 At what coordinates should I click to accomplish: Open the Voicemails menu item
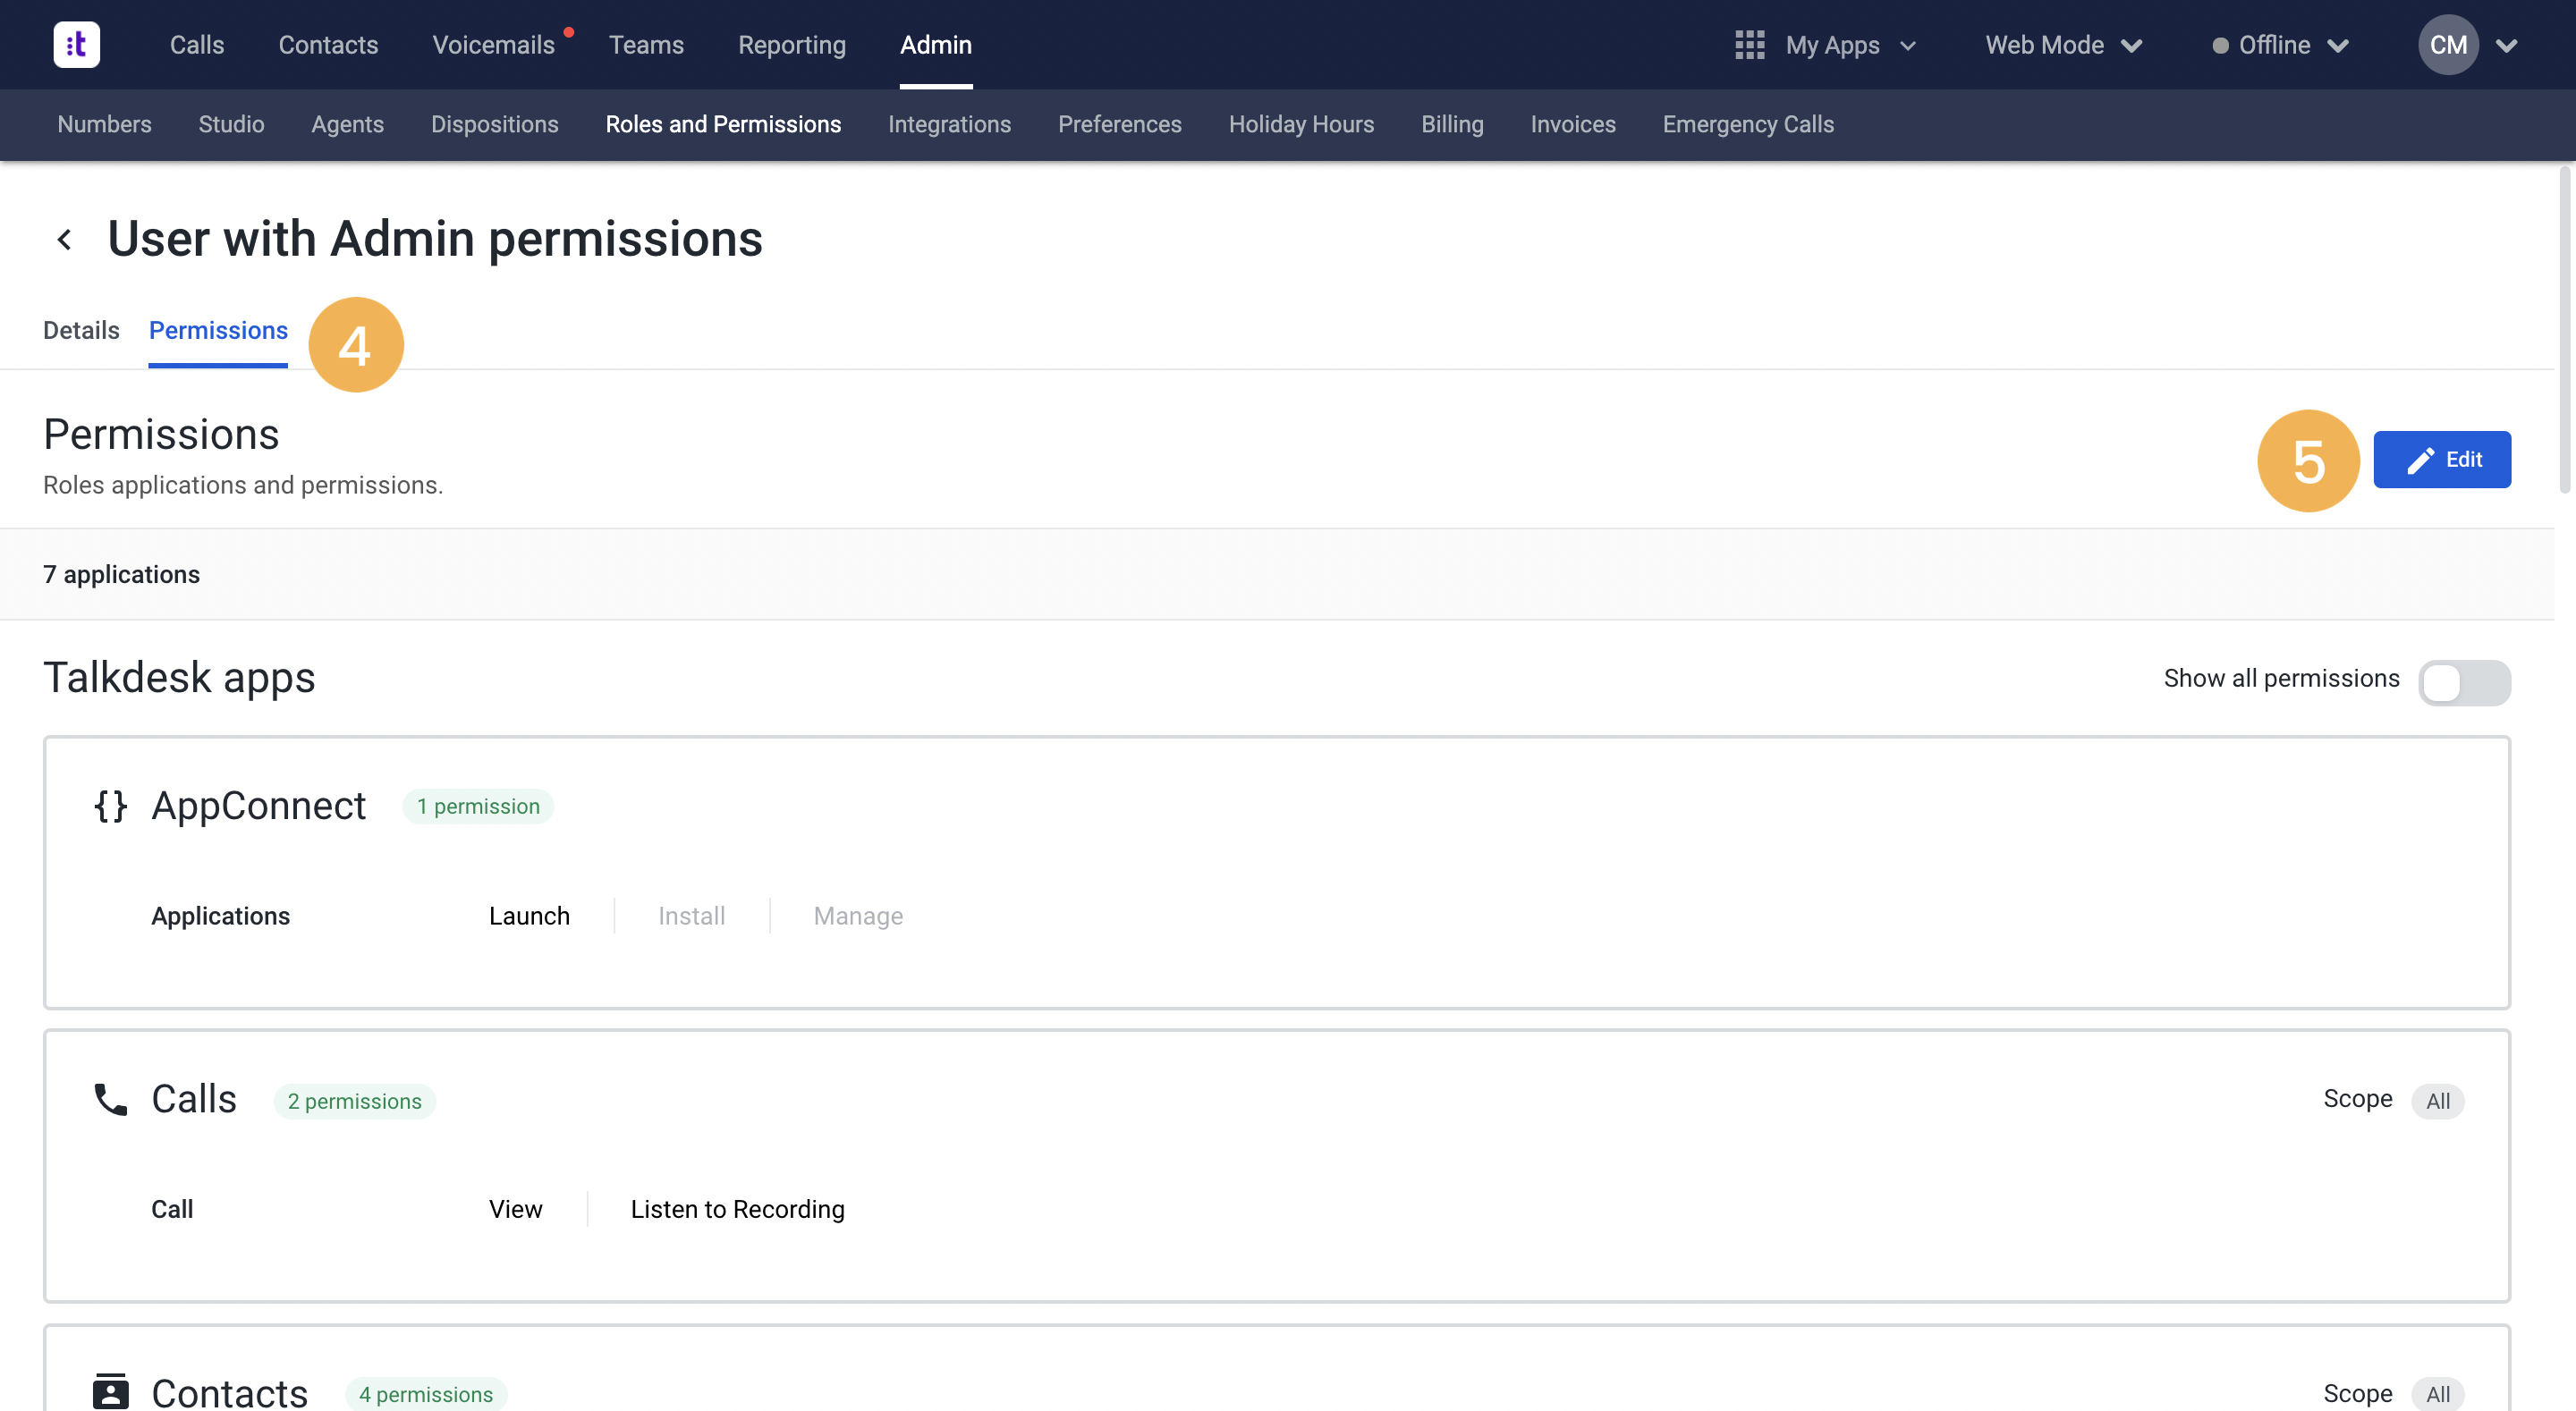pos(493,45)
